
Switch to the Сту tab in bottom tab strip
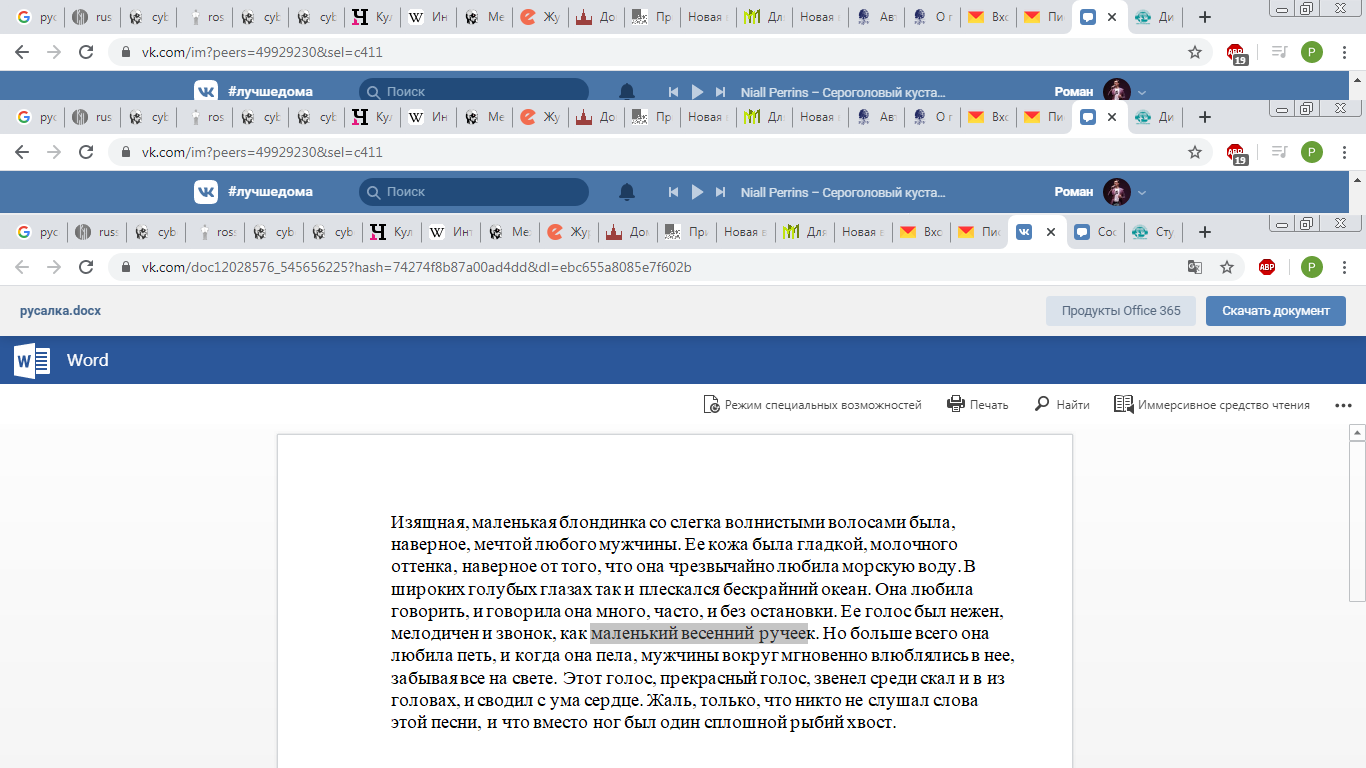pos(1154,232)
